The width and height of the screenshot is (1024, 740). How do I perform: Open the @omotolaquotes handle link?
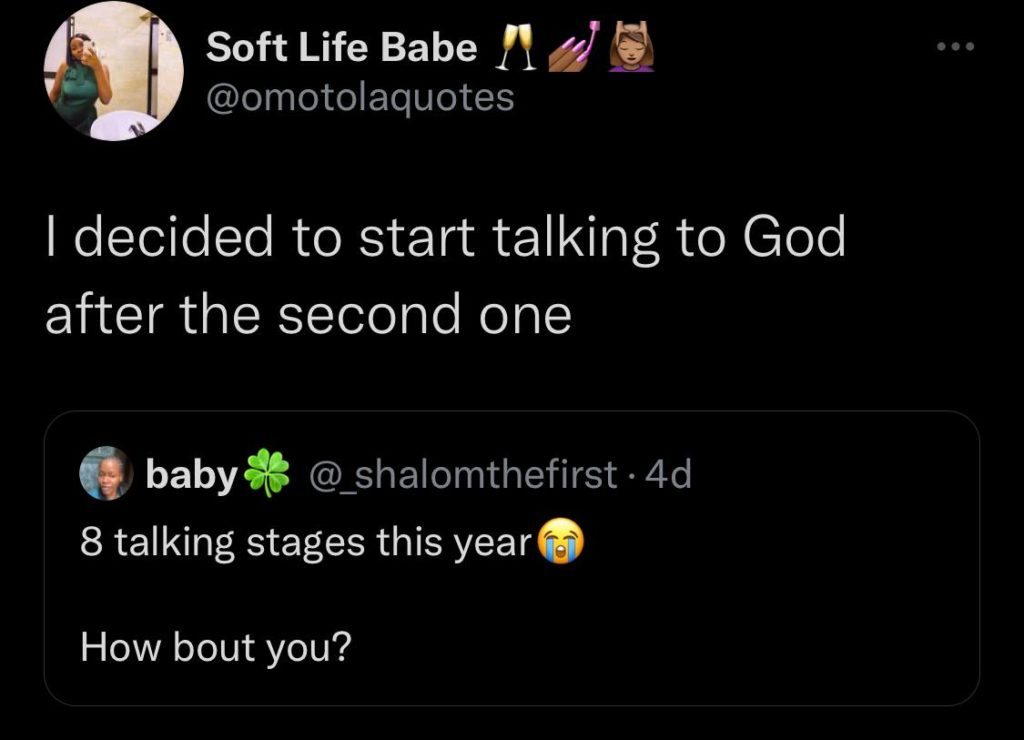pos(360,97)
